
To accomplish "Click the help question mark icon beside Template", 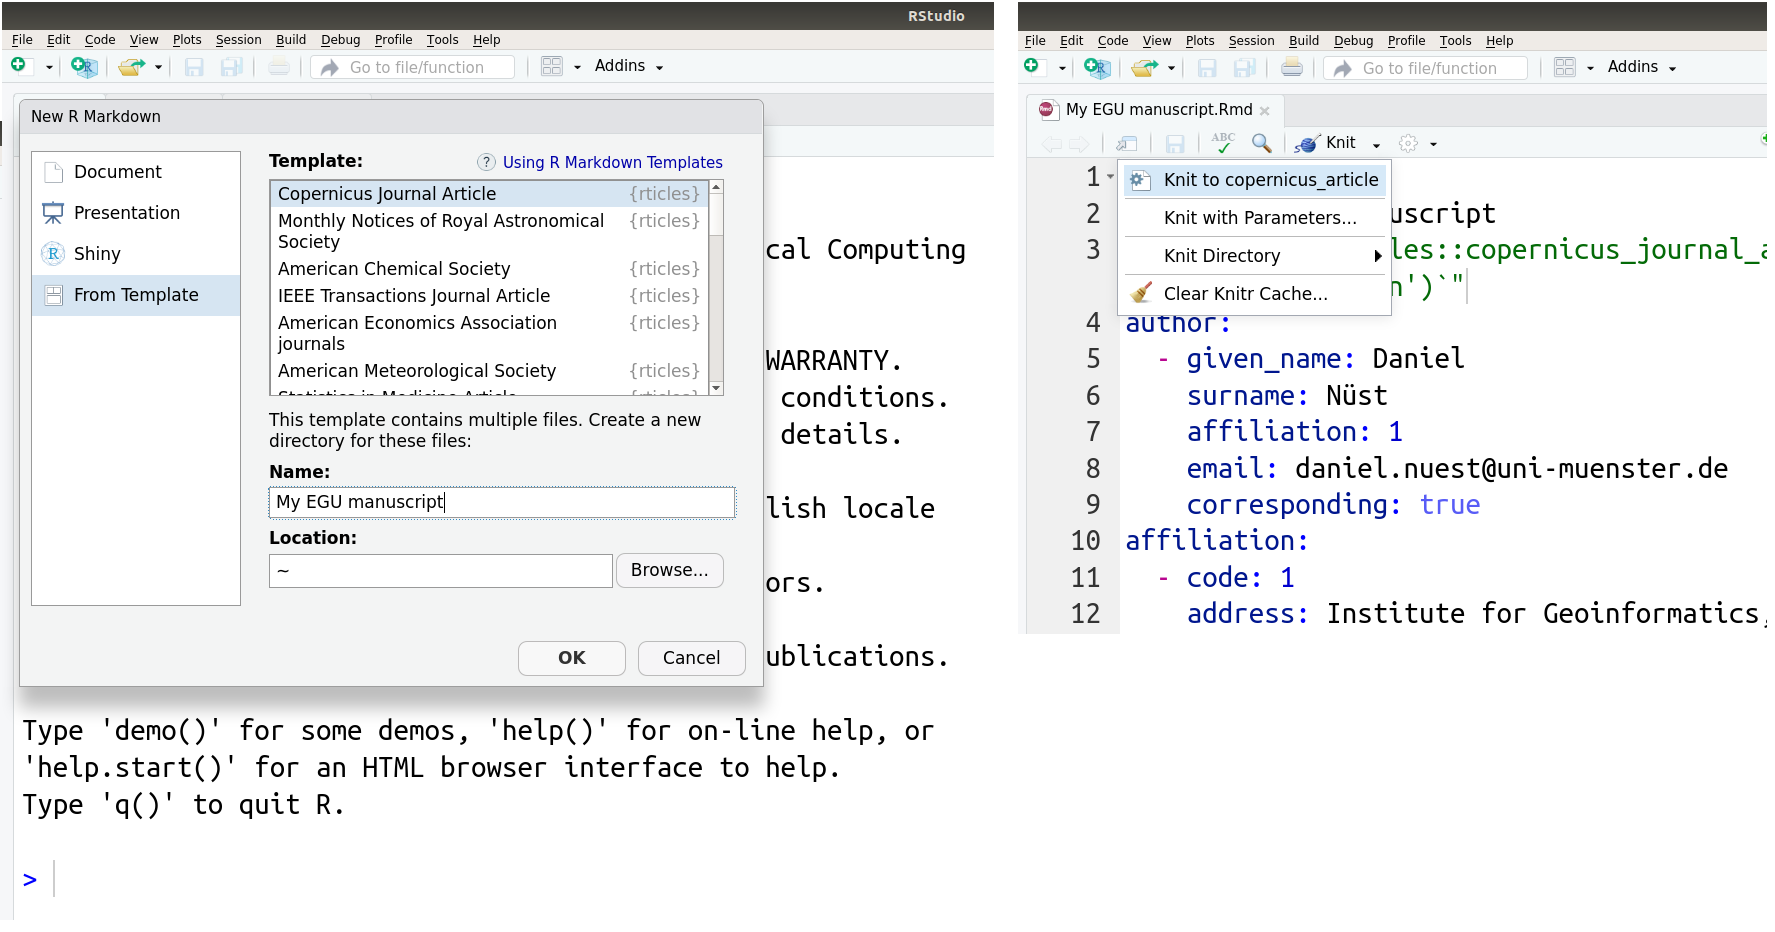I will pos(487,162).
